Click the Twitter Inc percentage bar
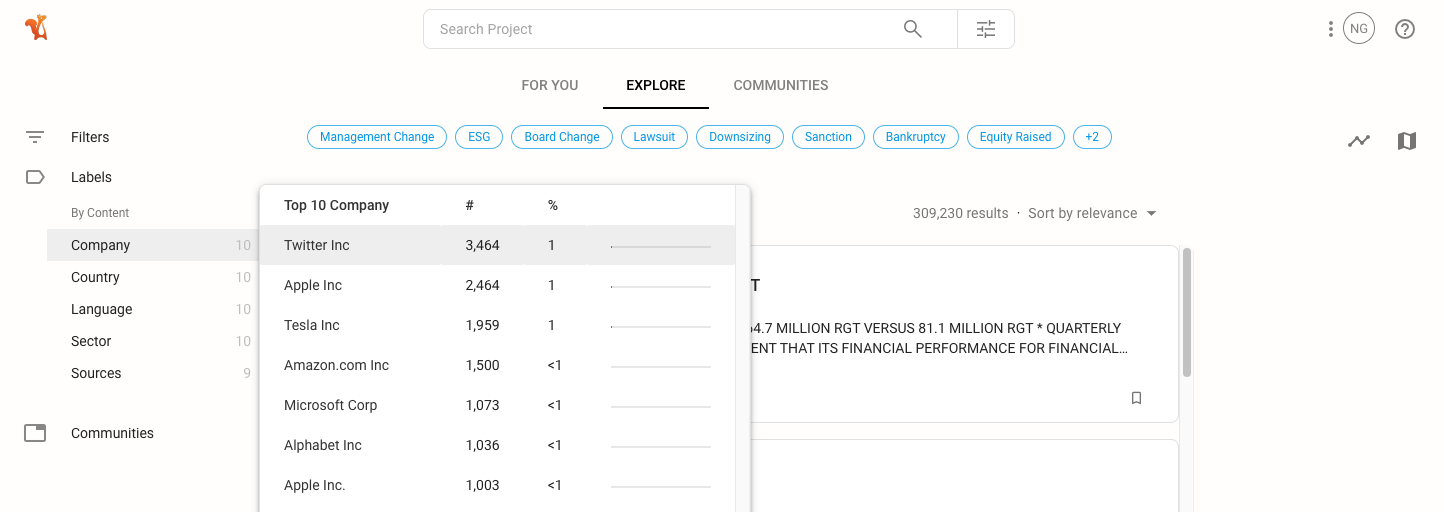Screen dimensions: 1444x512 (661, 246)
